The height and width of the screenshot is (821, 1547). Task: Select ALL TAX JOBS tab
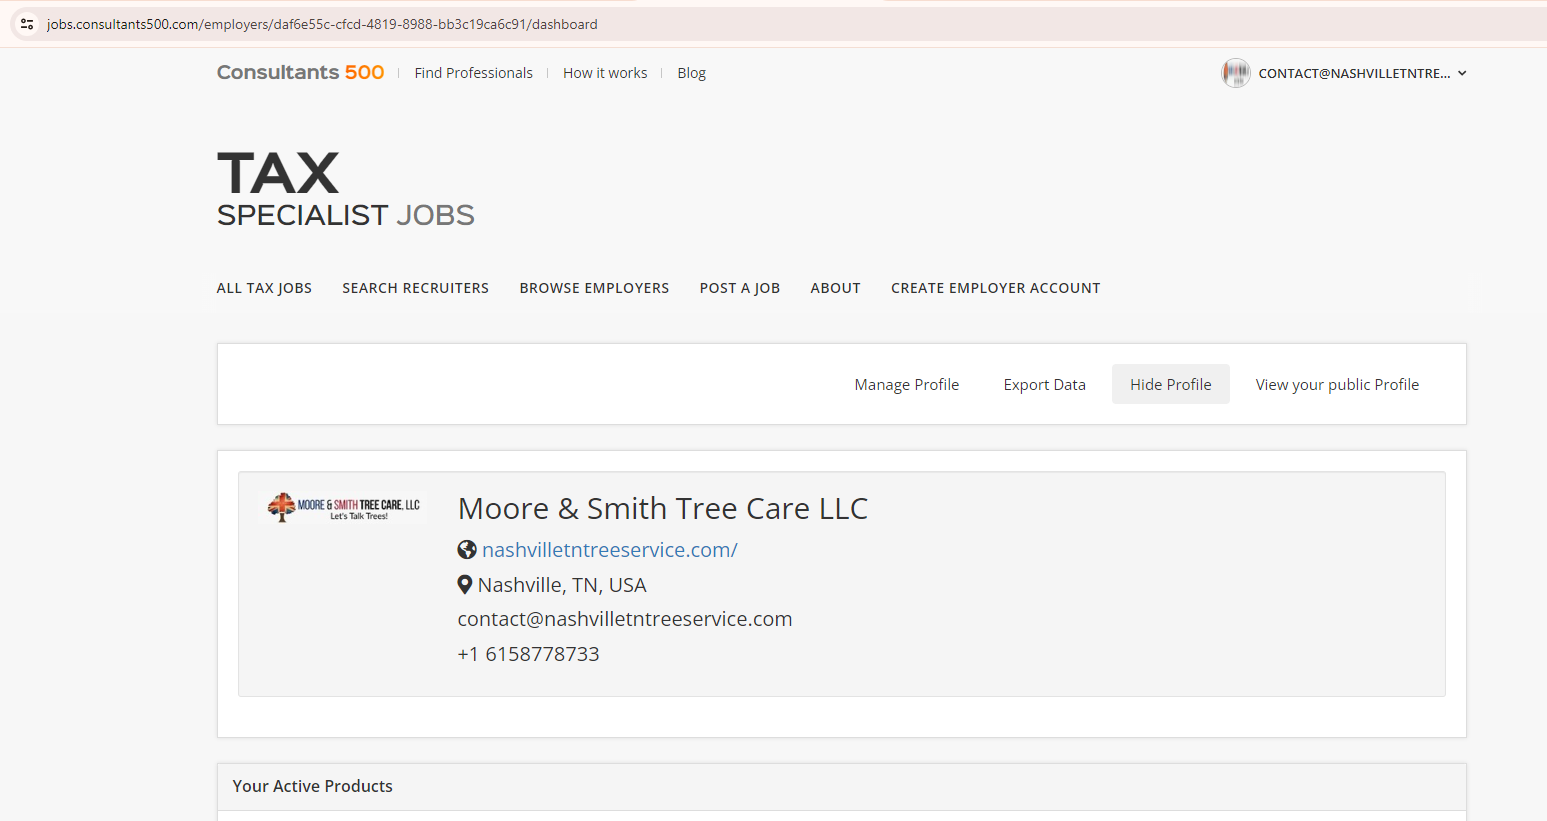(x=264, y=288)
